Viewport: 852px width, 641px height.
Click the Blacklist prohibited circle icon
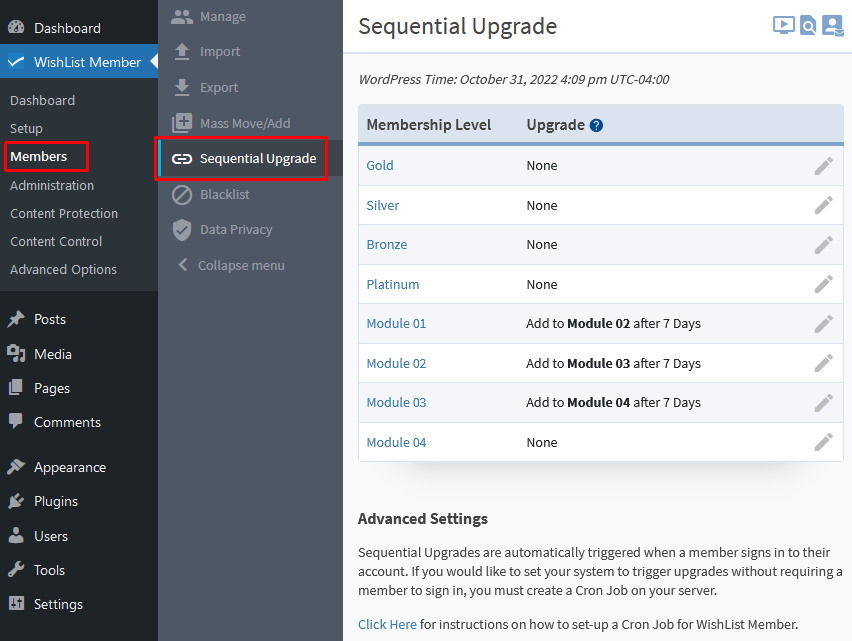[182, 194]
